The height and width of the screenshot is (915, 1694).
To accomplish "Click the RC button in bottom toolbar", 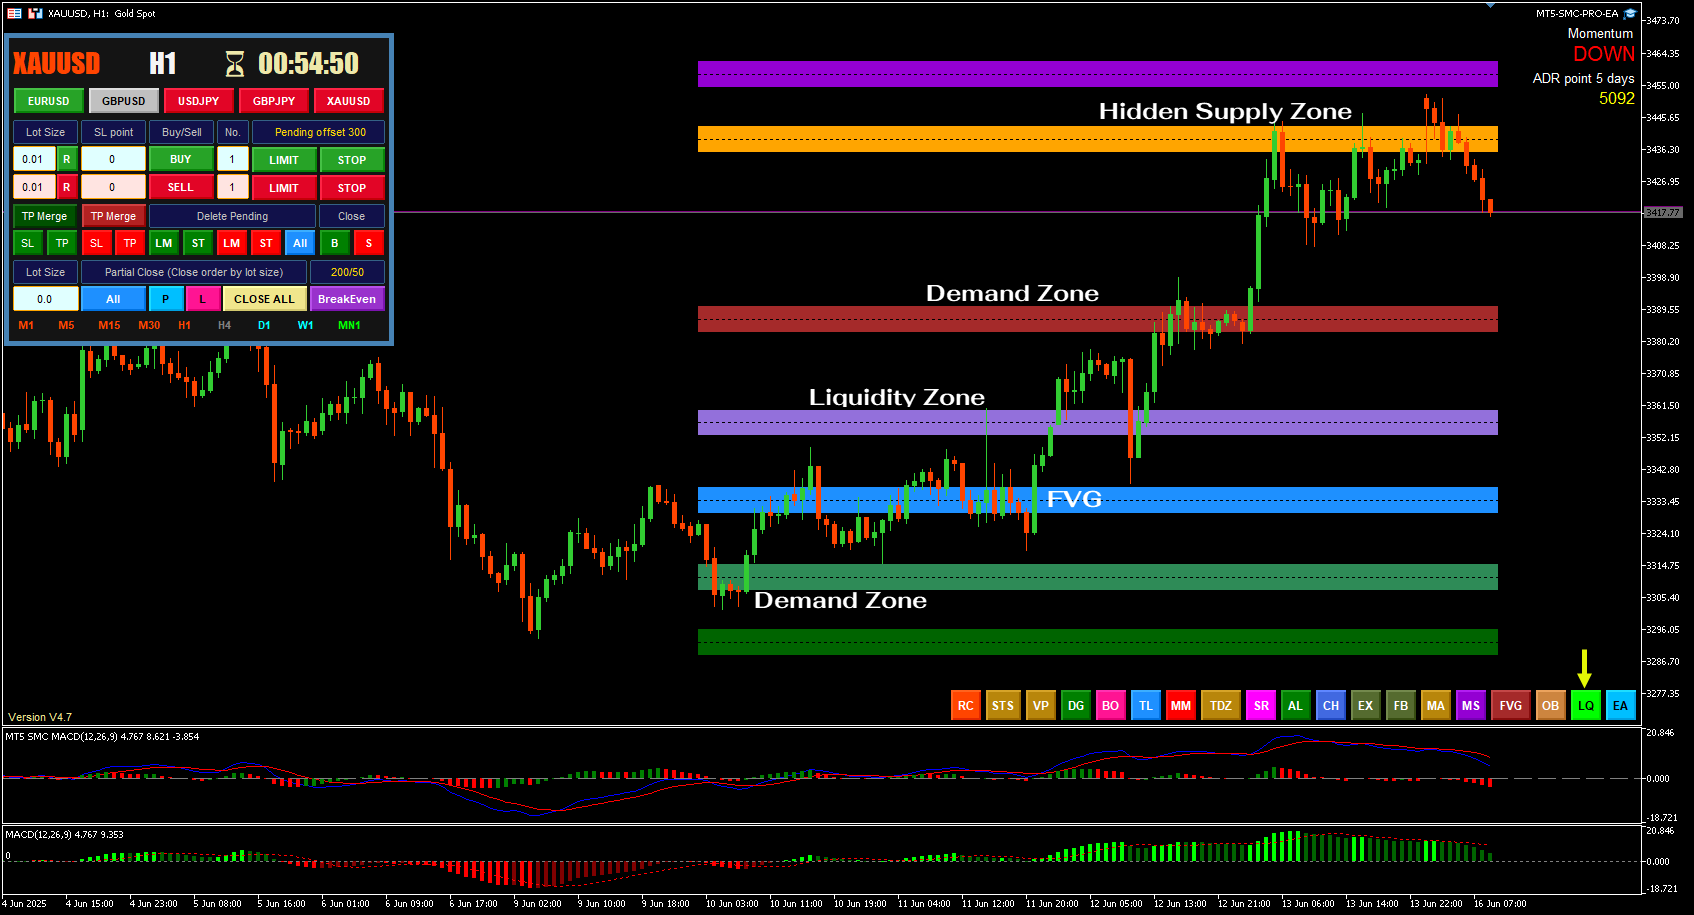I will tap(965, 705).
